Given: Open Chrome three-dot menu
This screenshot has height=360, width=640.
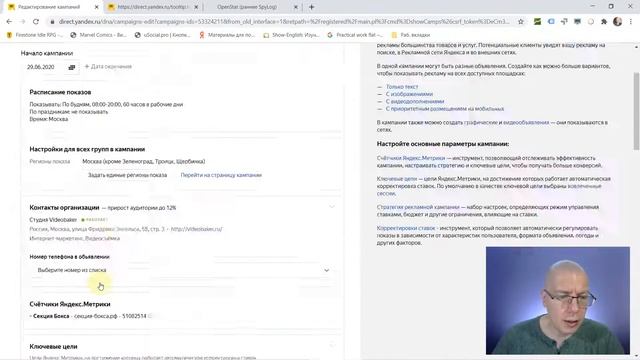Looking at the screenshot, I should (x=631, y=22).
